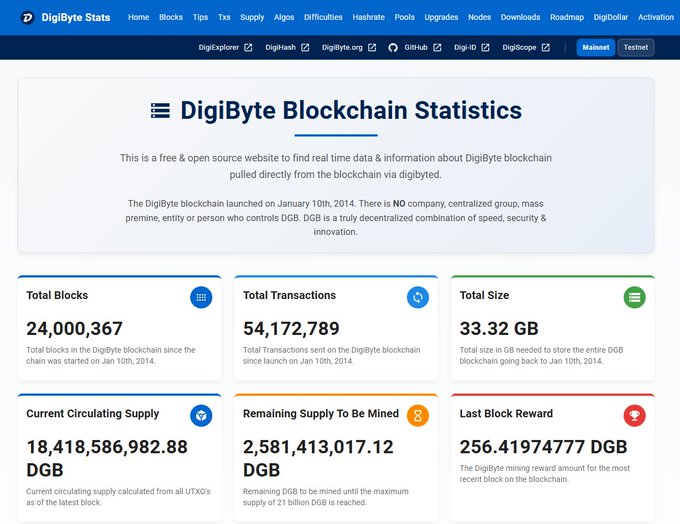Switch to Testnet network
The height and width of the screenshot is (524, 680).
(x=636, y=47)
